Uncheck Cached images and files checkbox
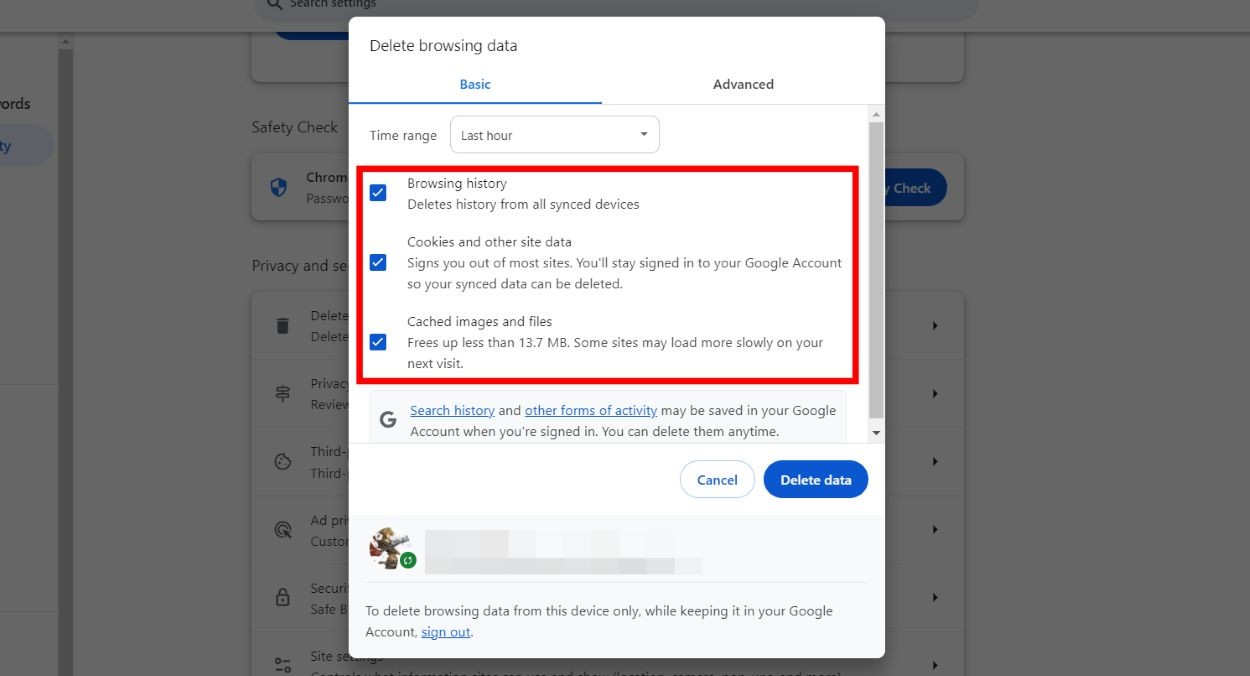The image size is (1250, 676). (x=378, y=342)
